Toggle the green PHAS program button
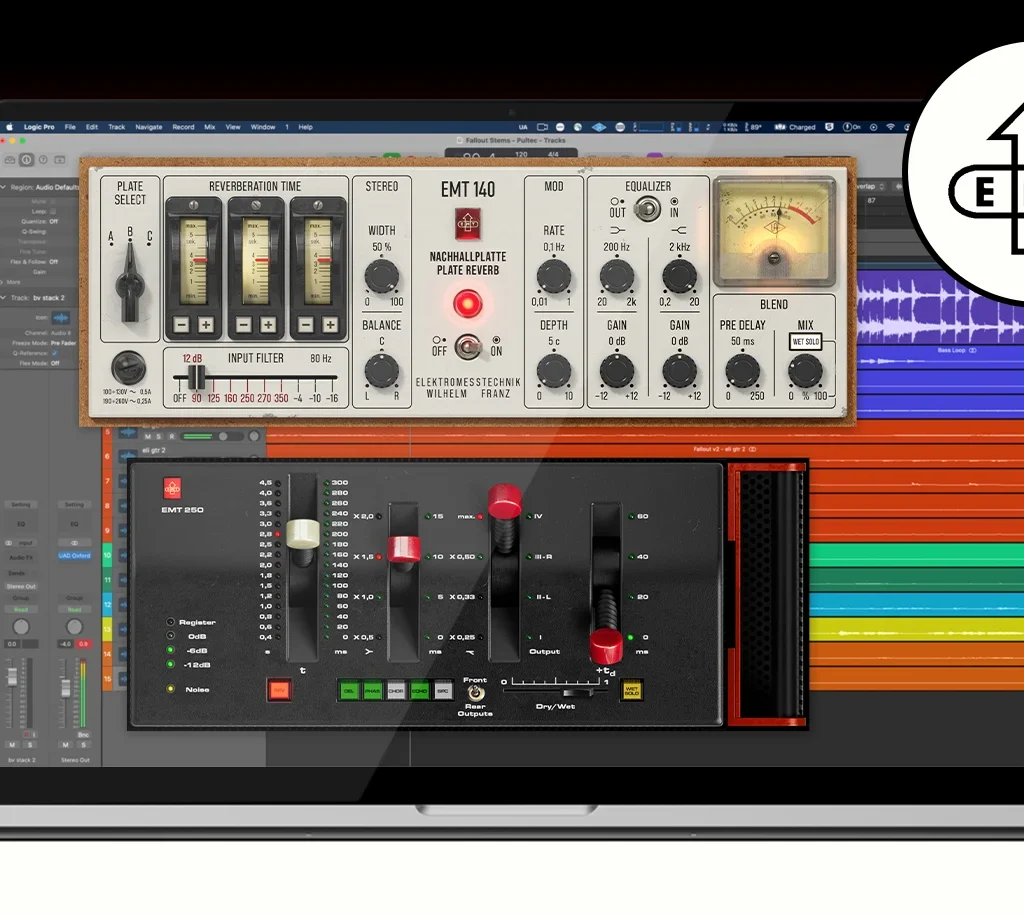Viewport: 1024px width, 915px height. (x=372, y=690)
